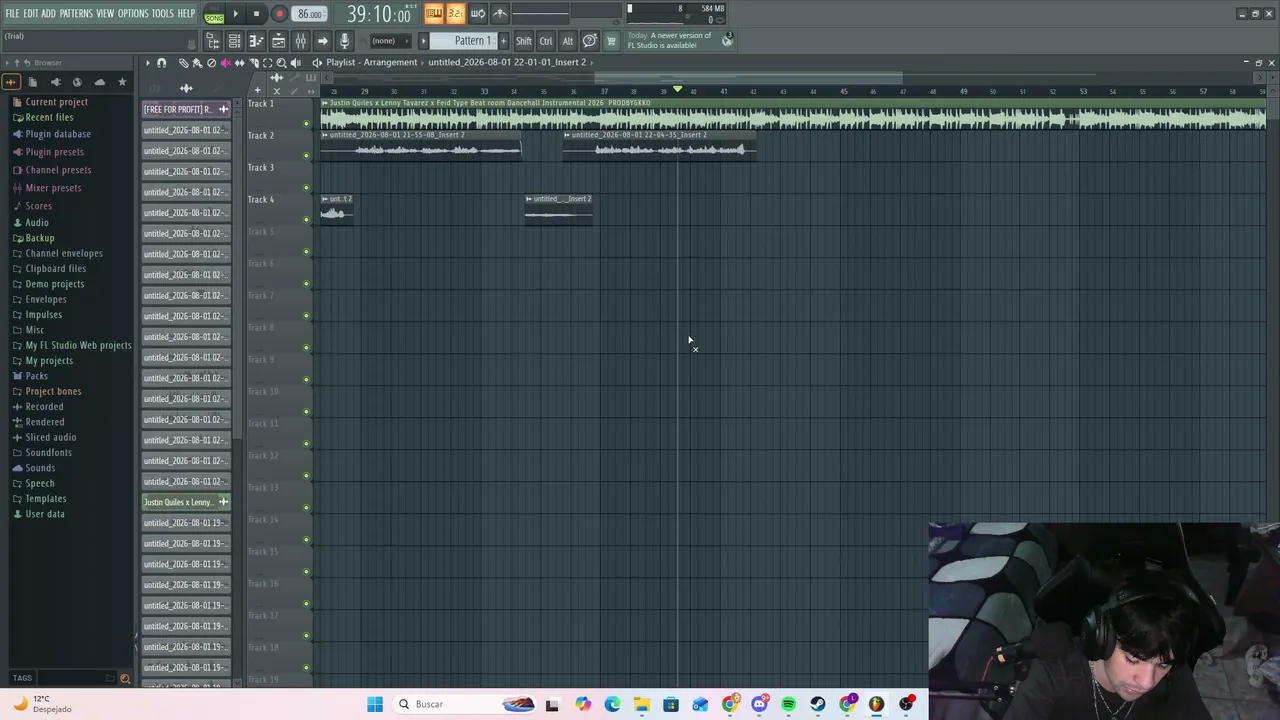Open the shopping cart store icon
Screen dimensions: 1280x720
click(611, 41)
